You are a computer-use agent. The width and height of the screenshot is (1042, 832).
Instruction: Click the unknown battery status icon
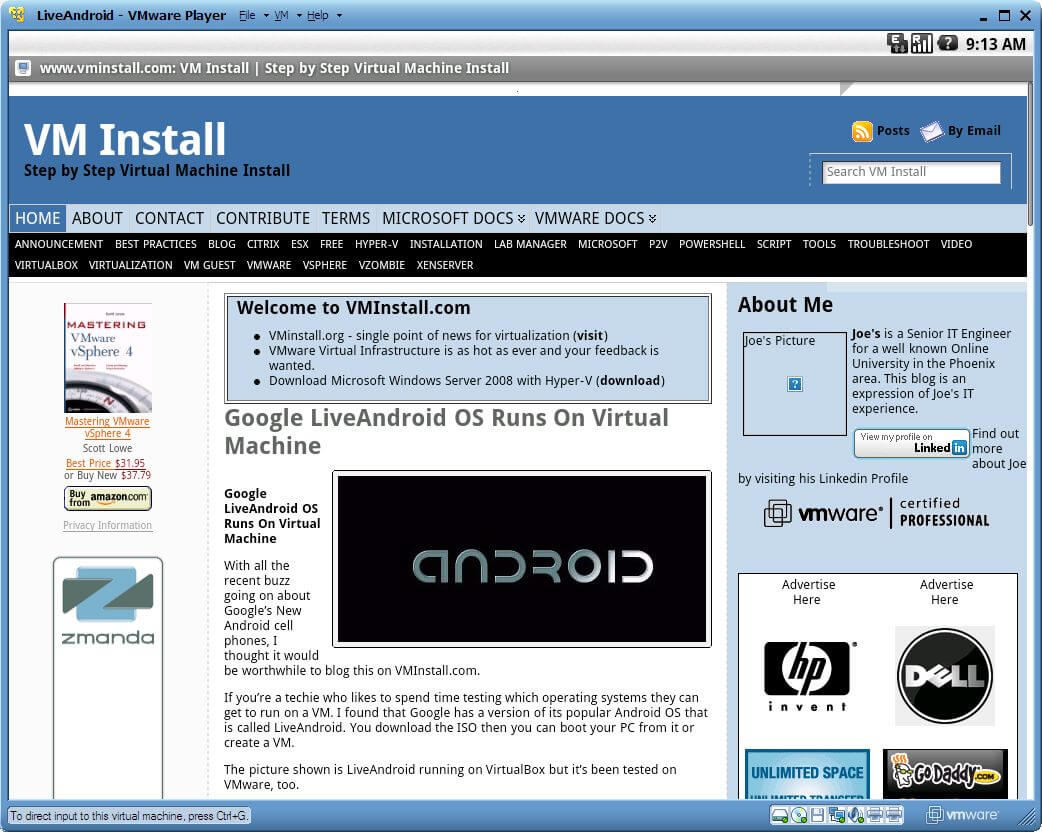pyautogui.click(x=947, y=44)
